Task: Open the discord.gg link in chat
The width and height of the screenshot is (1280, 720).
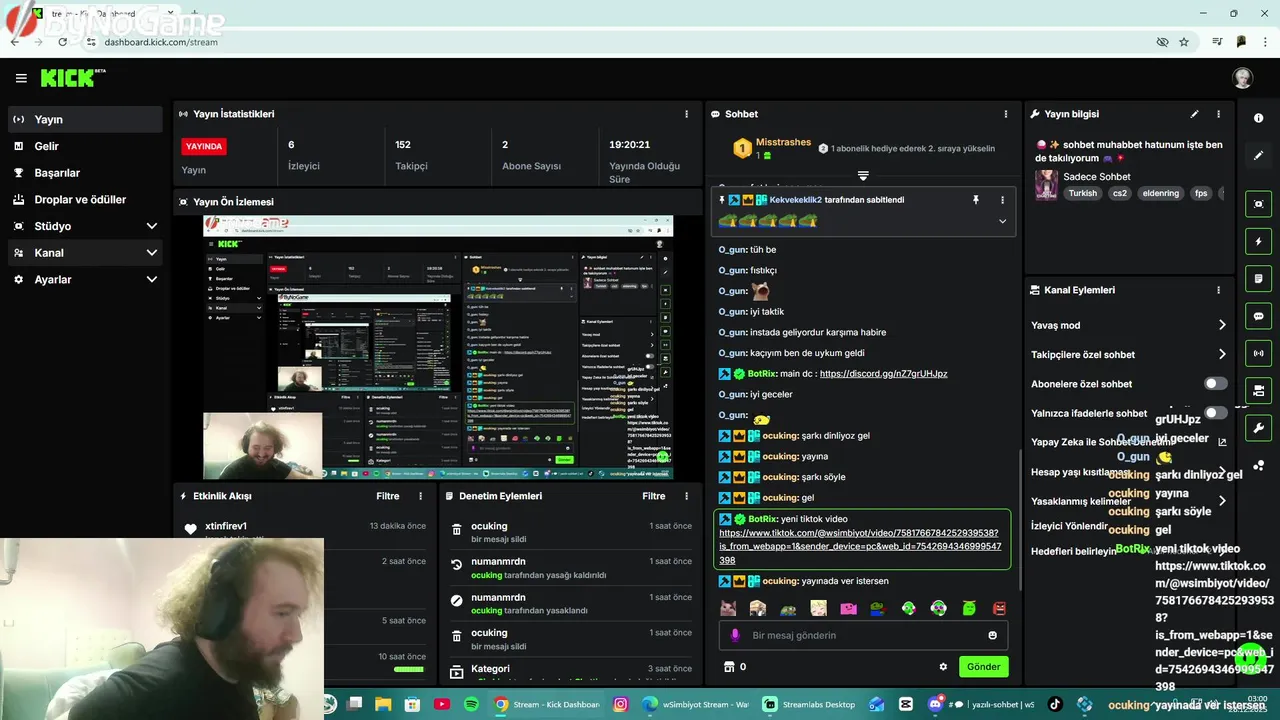Action: [883, 373]
